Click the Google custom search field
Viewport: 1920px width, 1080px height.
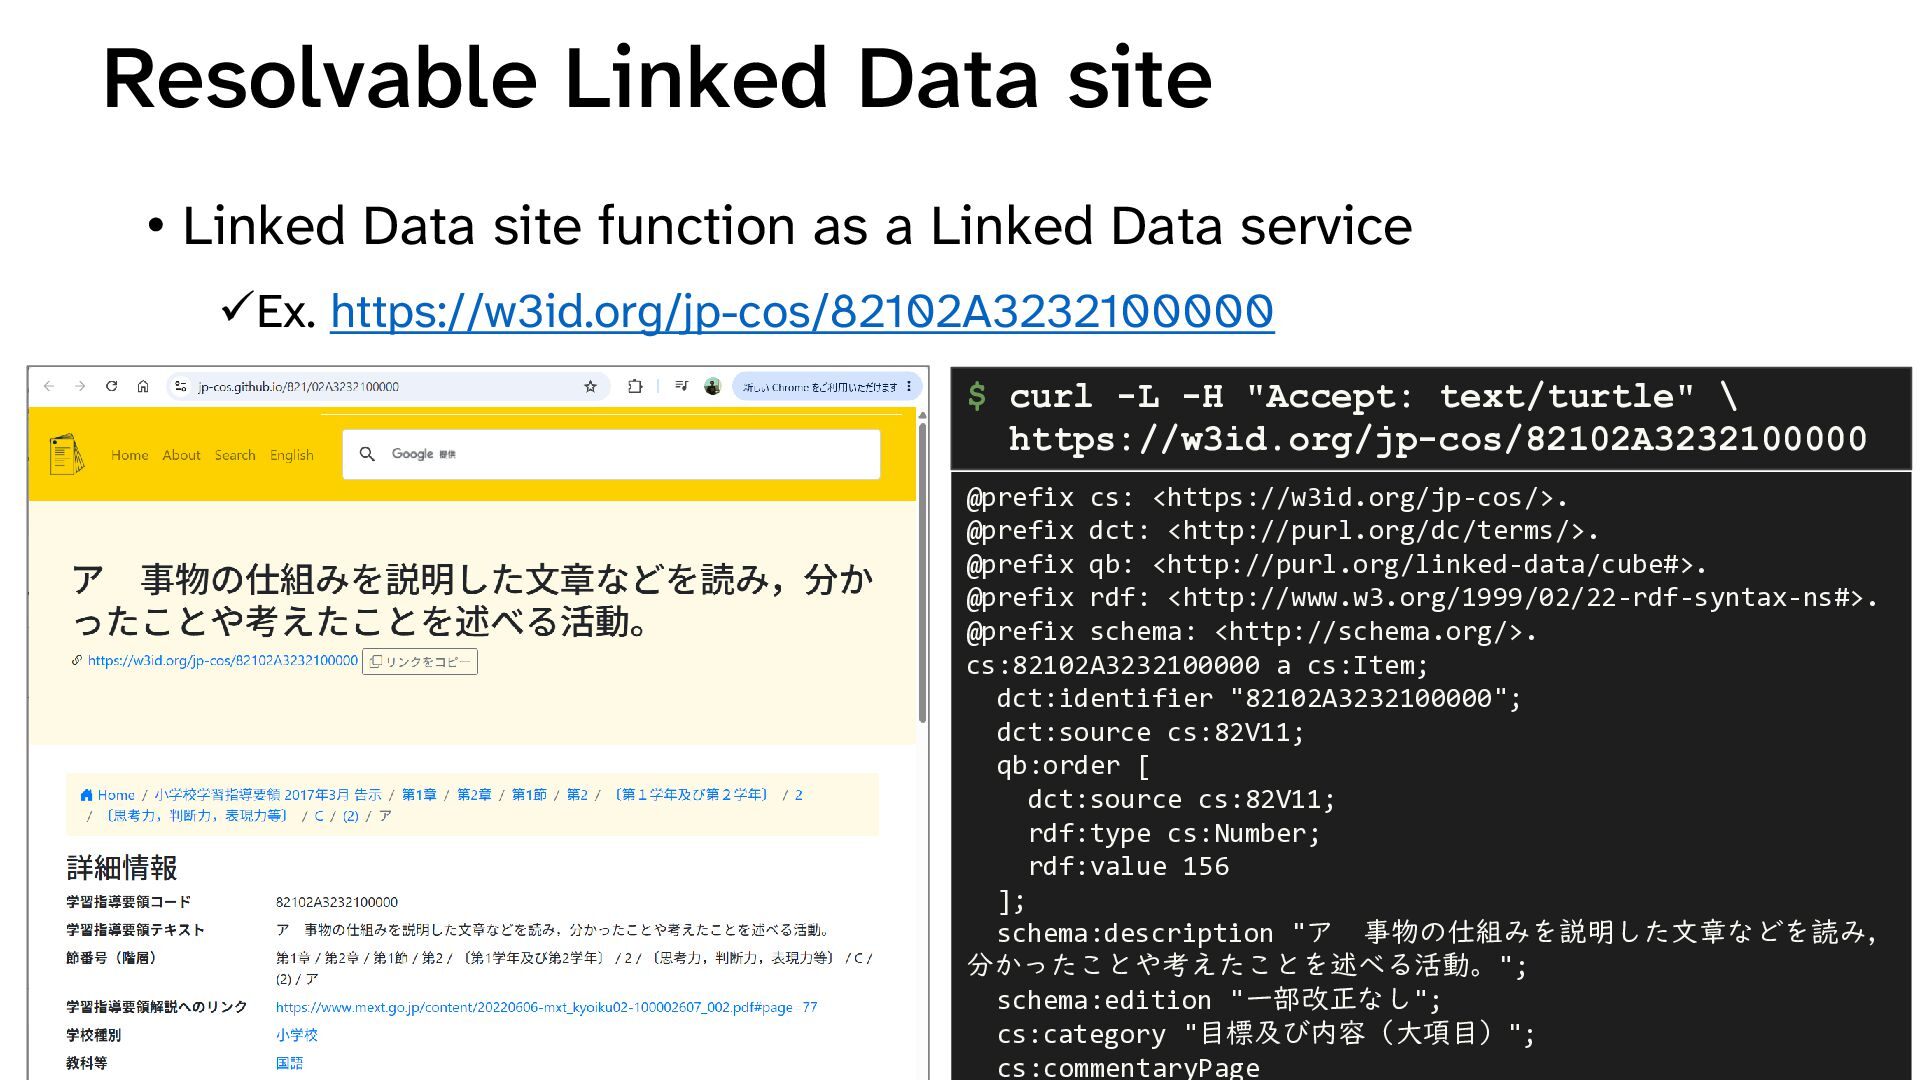coord(611,454)
